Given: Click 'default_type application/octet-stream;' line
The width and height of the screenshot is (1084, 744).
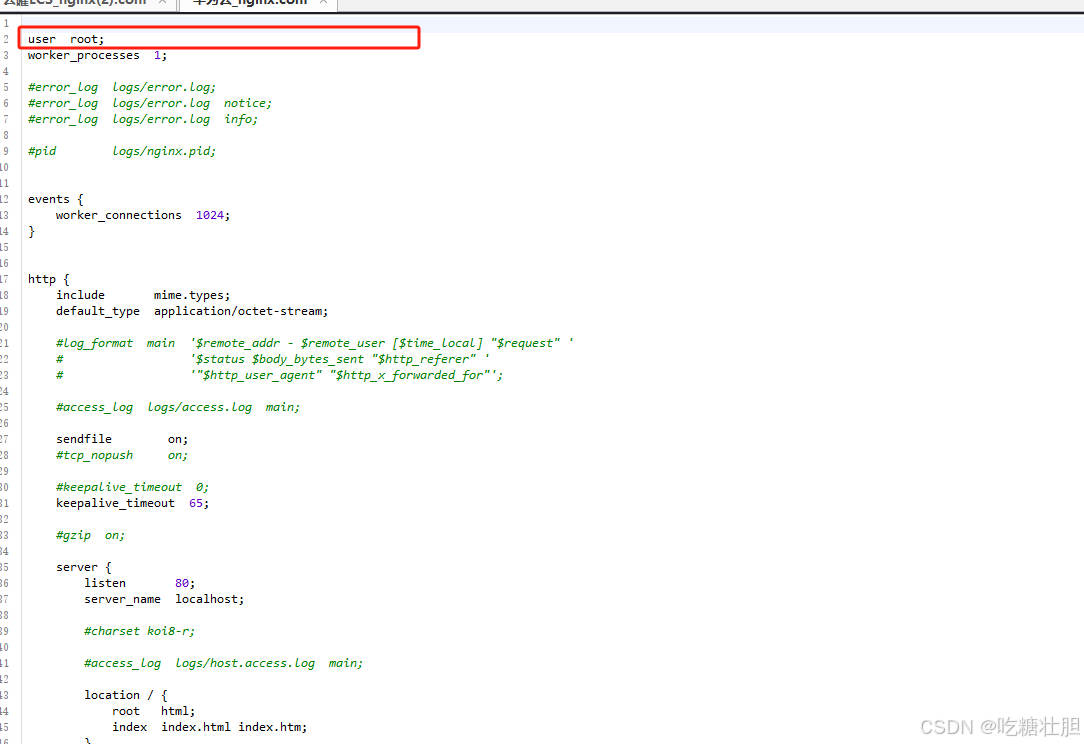Looking at the screenshot, I should coord(192,311).
